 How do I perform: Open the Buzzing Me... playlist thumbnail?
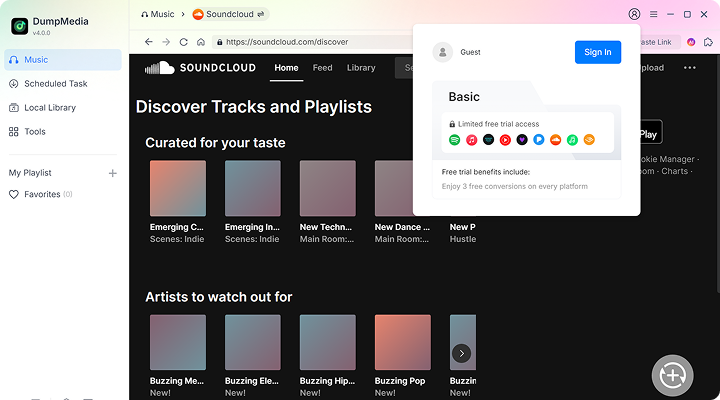coord(178,342)
